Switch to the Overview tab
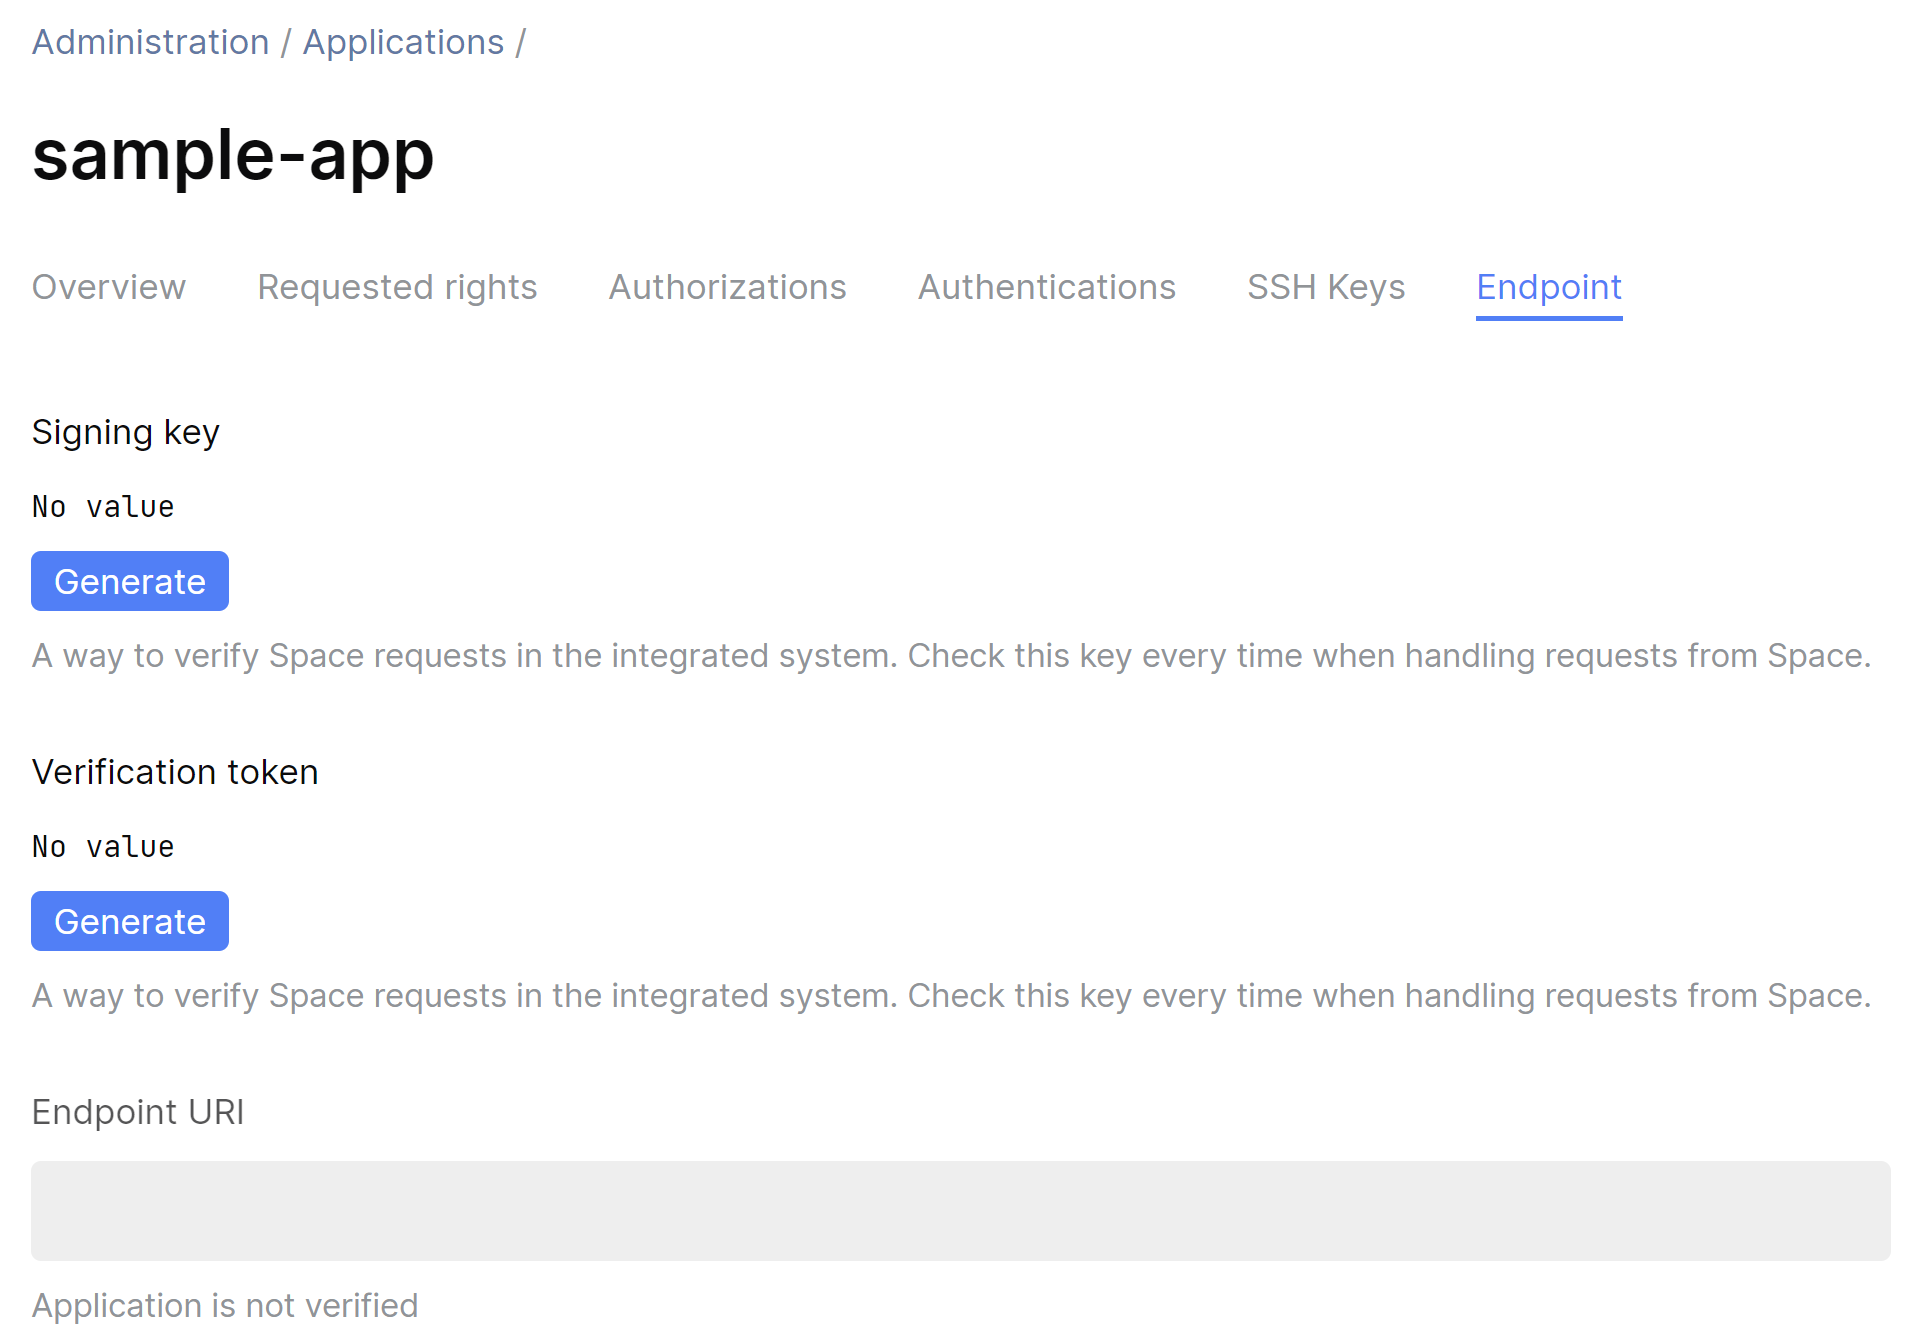1908x1344 pixels. pos(109,287)
